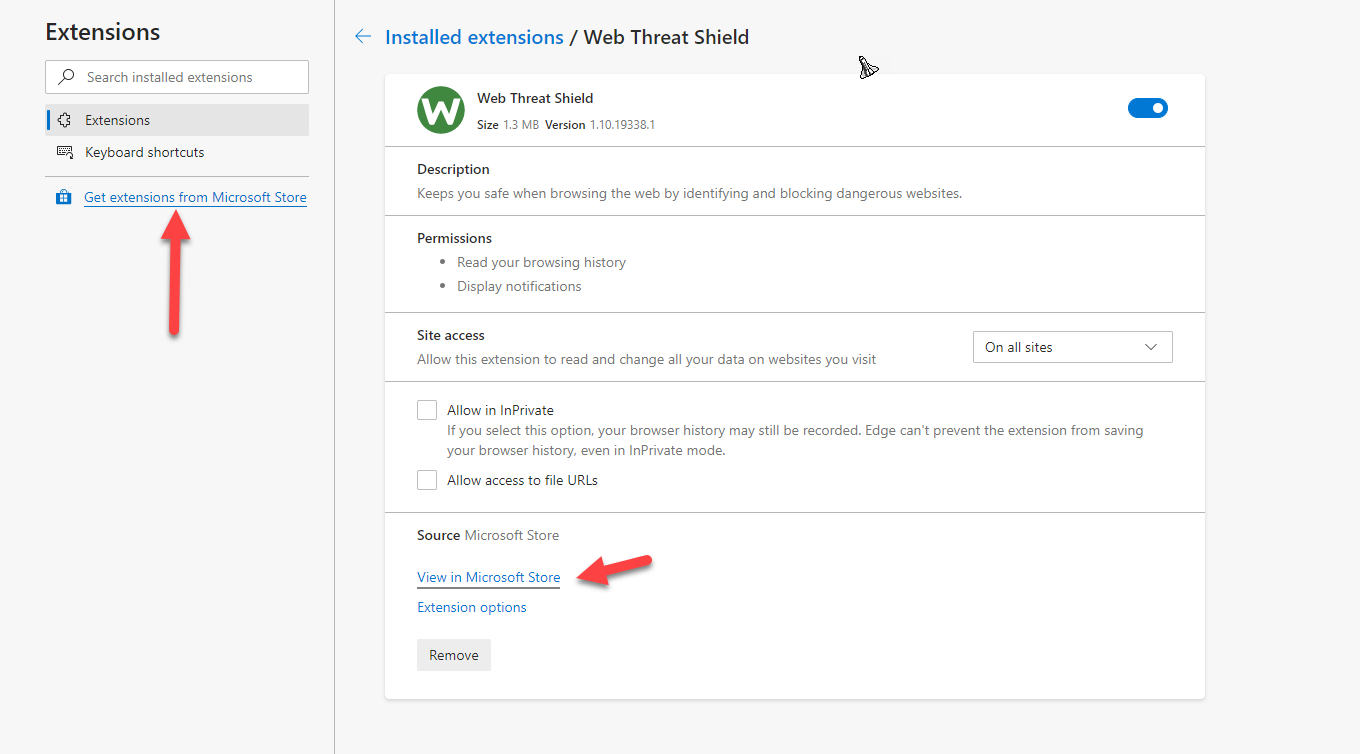
Task: Focus the Search installed extensions field
Action: pos(177,77)
